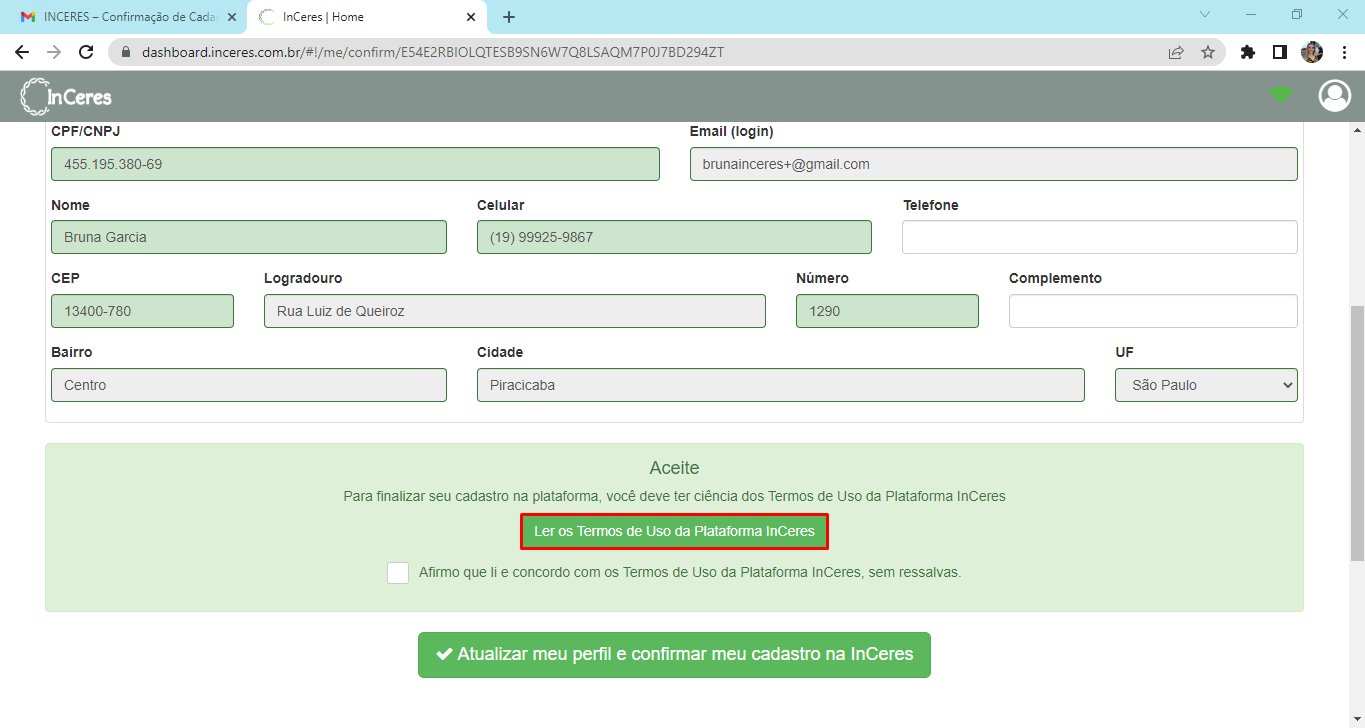Click the Logradouro field

click(x=515, y=311)
